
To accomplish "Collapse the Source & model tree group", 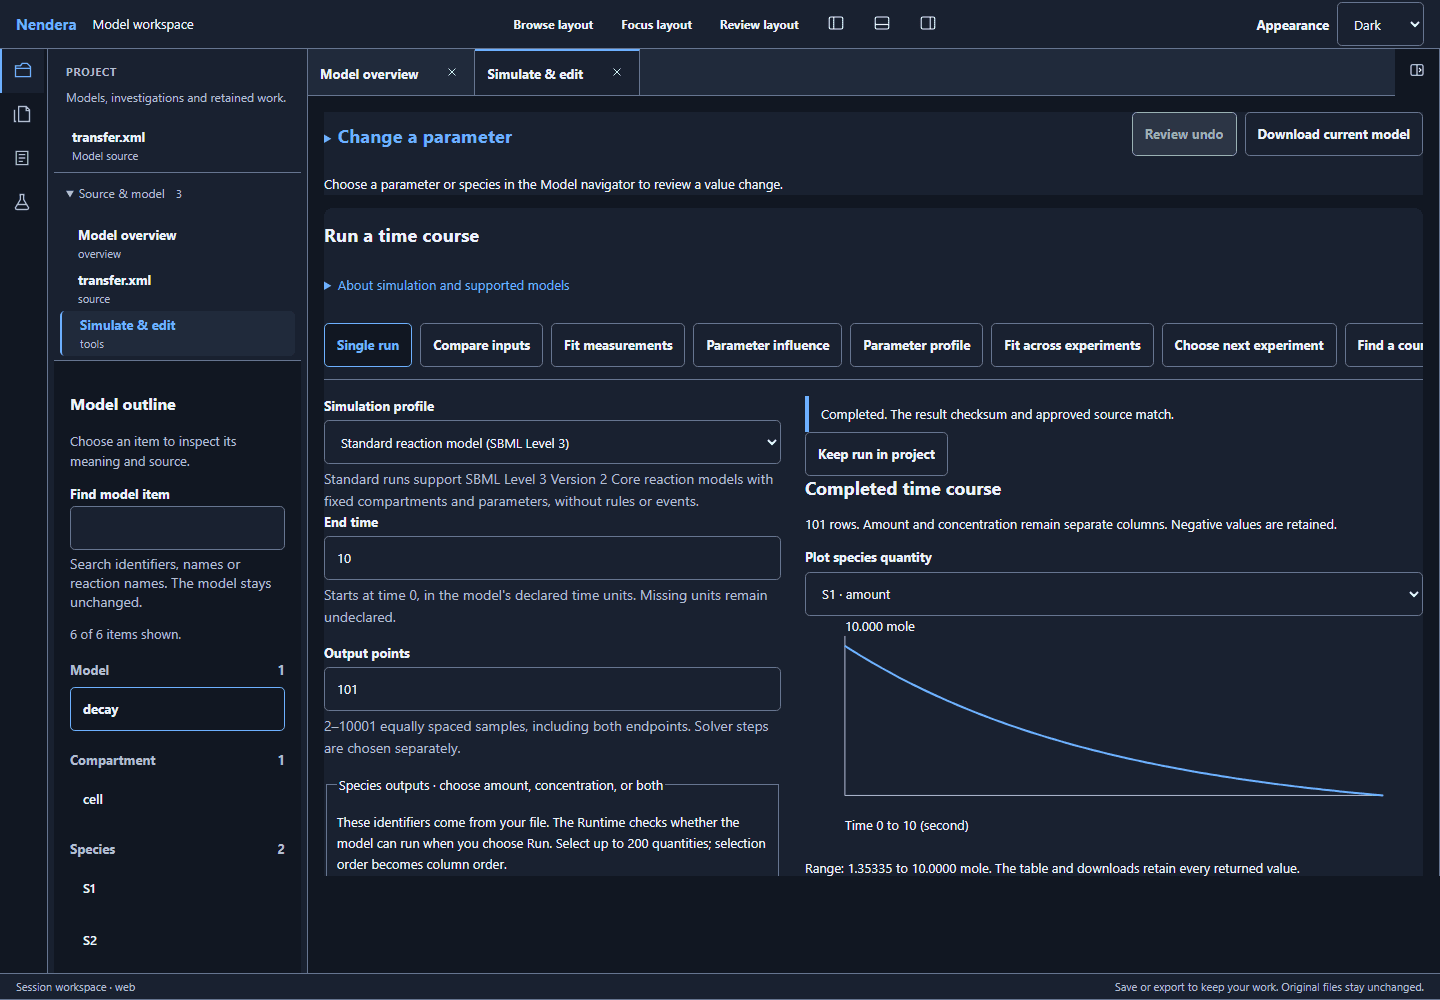I will pos(124,194).
